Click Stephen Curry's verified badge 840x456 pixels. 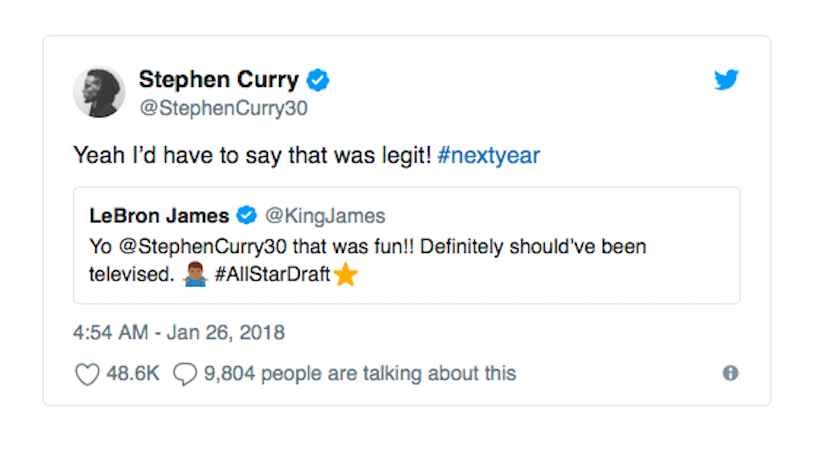[x=318, y=80]
